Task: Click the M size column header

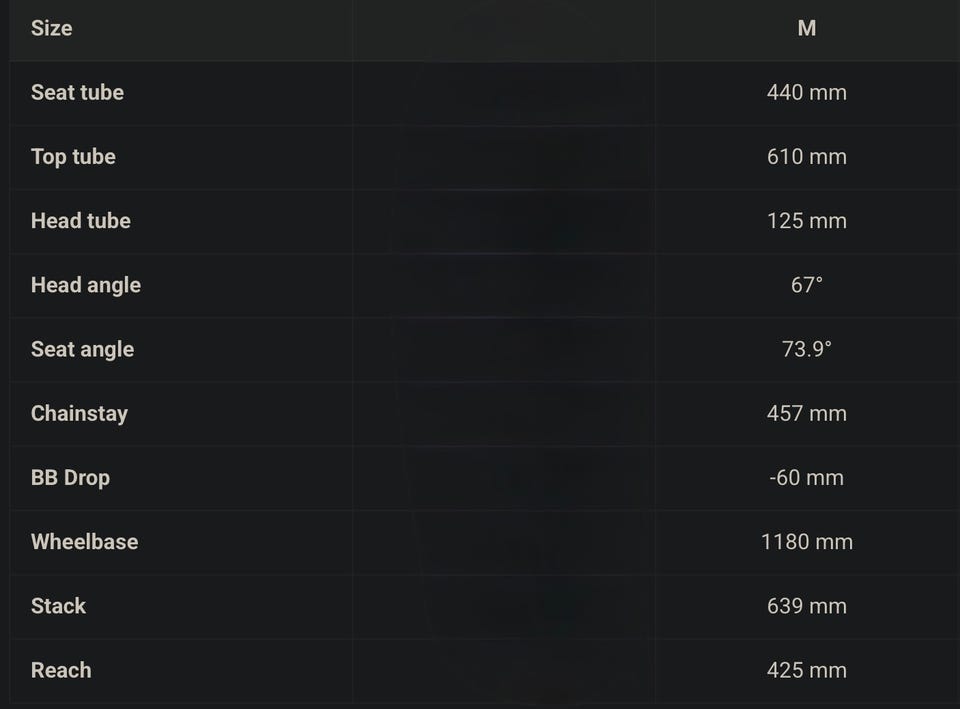Action: [x=806, y=28]
